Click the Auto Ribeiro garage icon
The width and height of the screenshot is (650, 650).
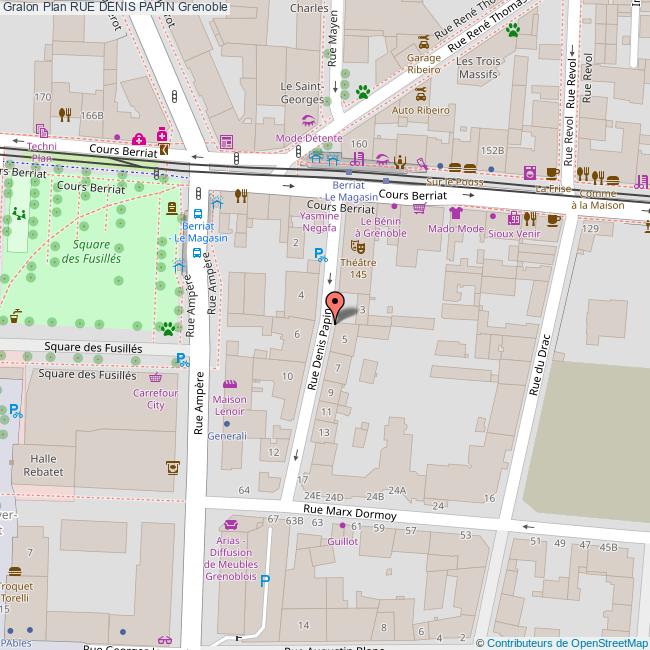[422, 93]
